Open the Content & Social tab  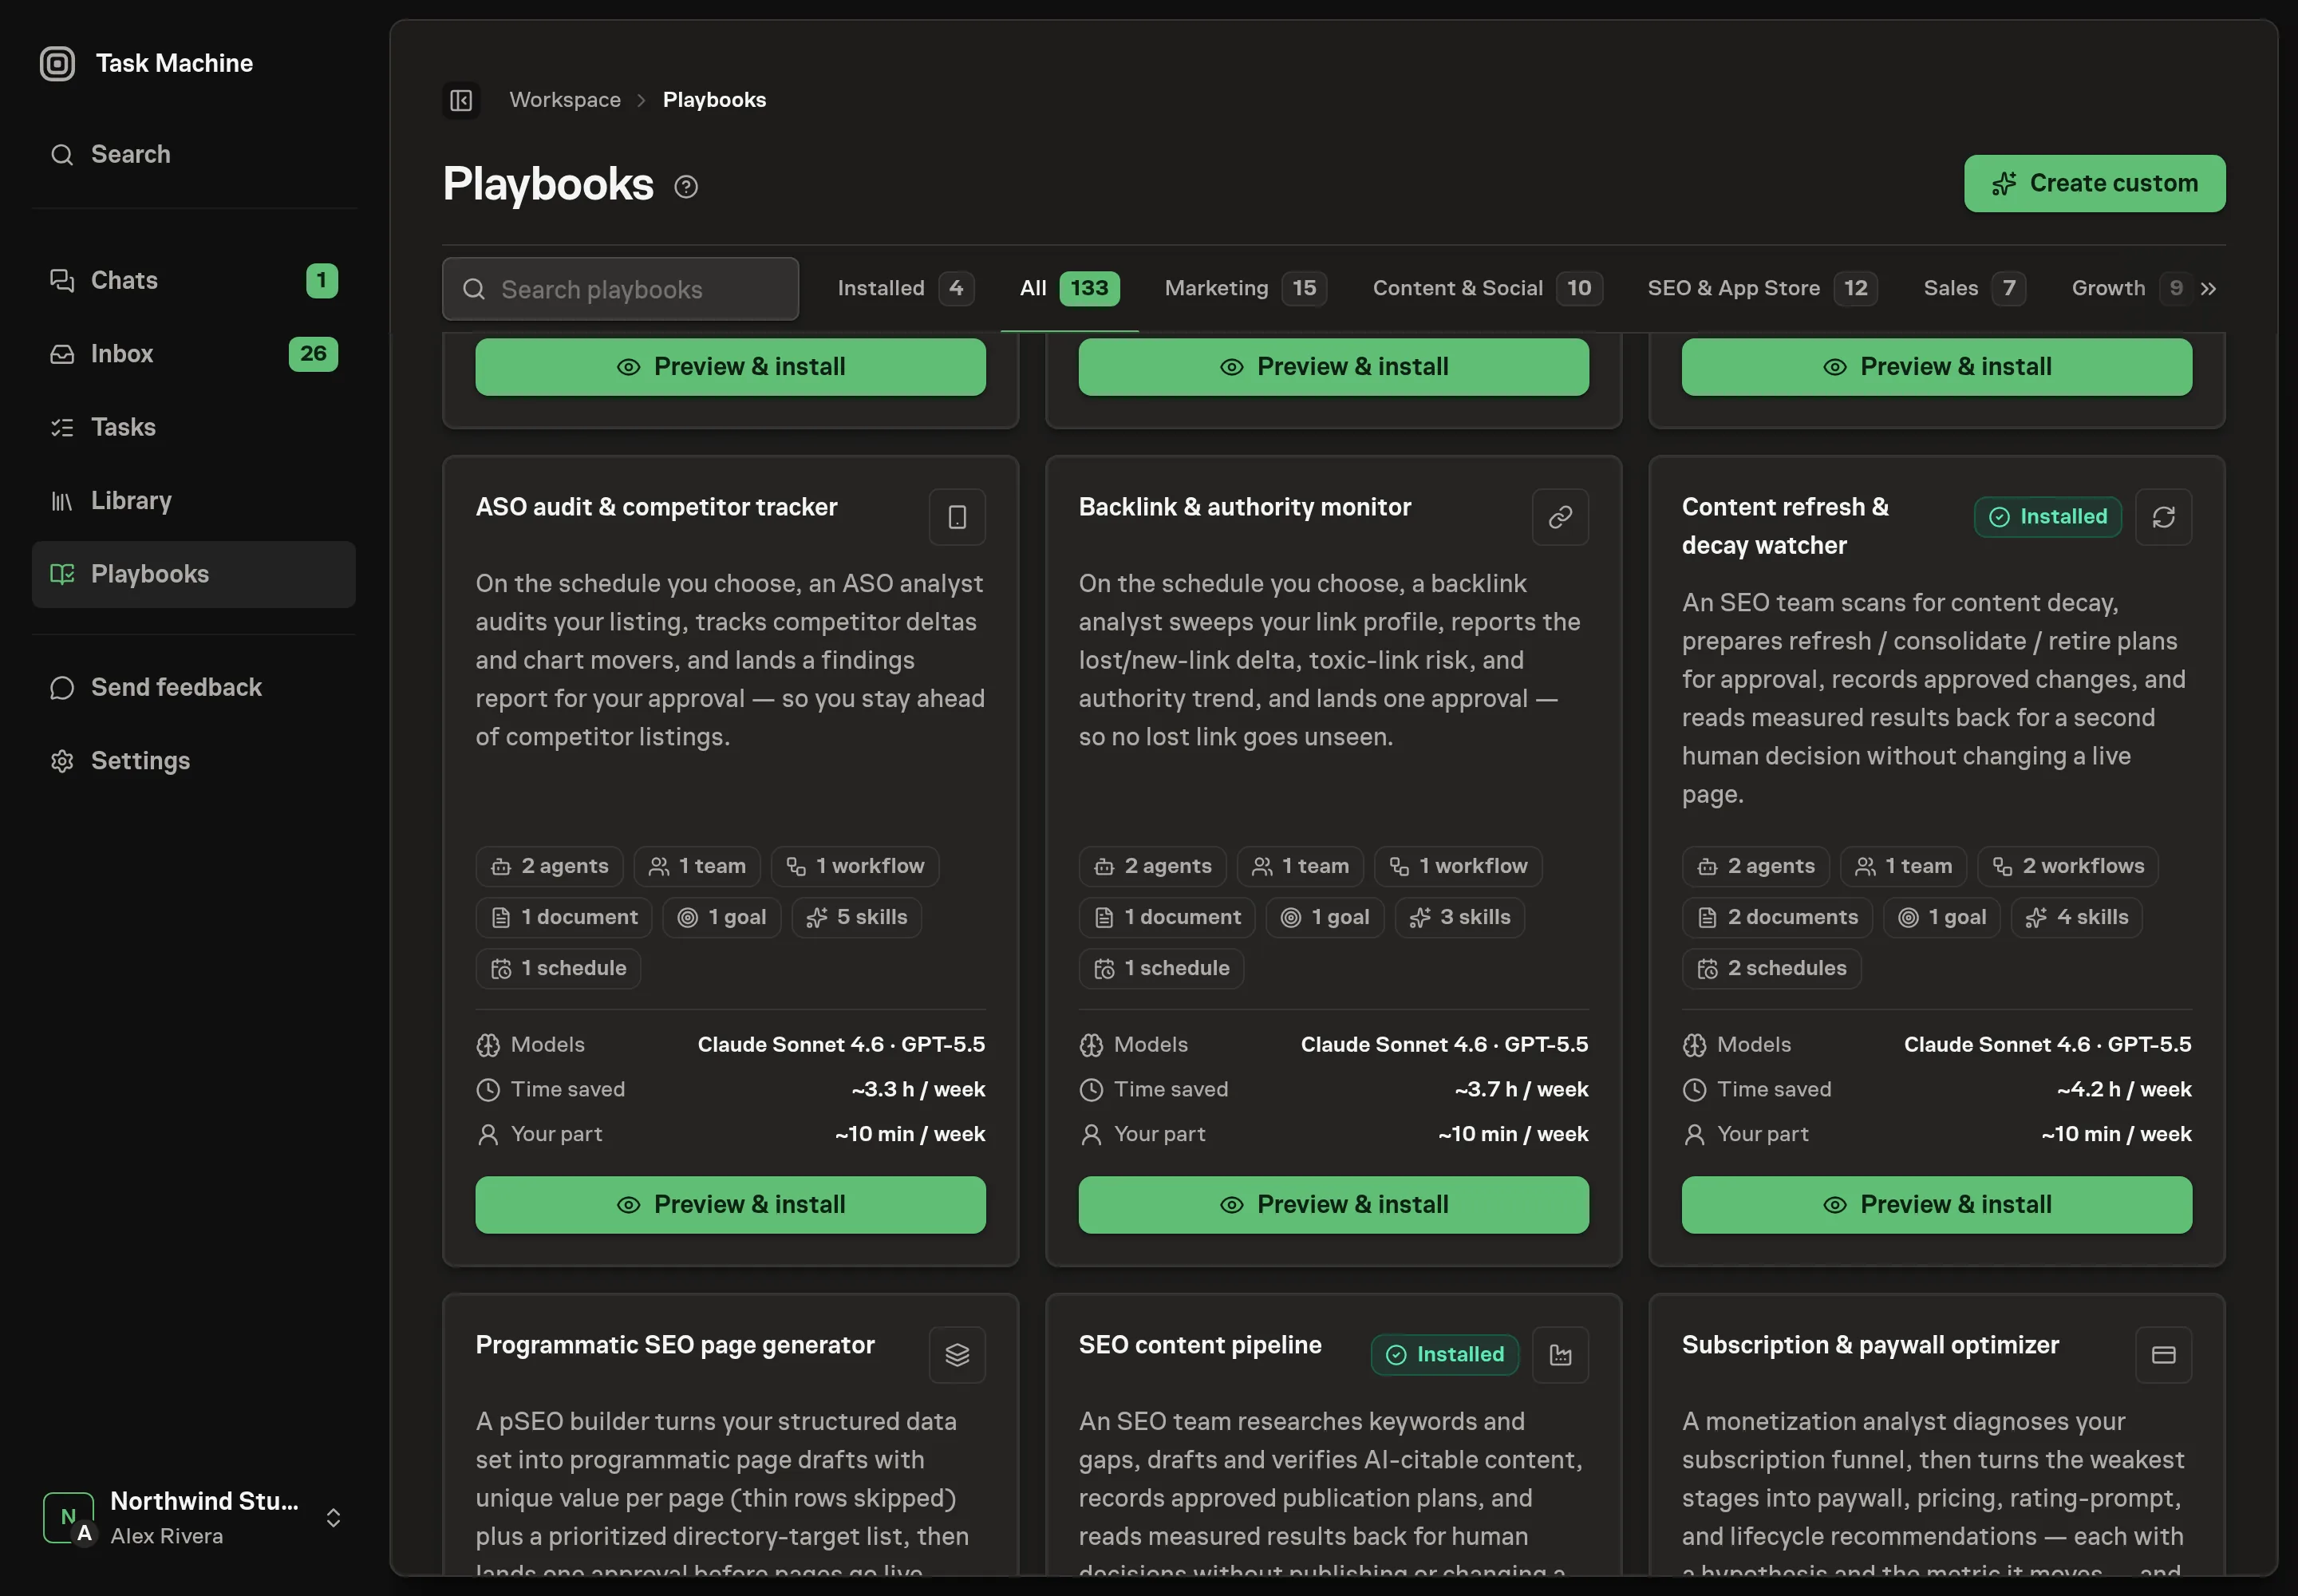tap(1487, 289)
